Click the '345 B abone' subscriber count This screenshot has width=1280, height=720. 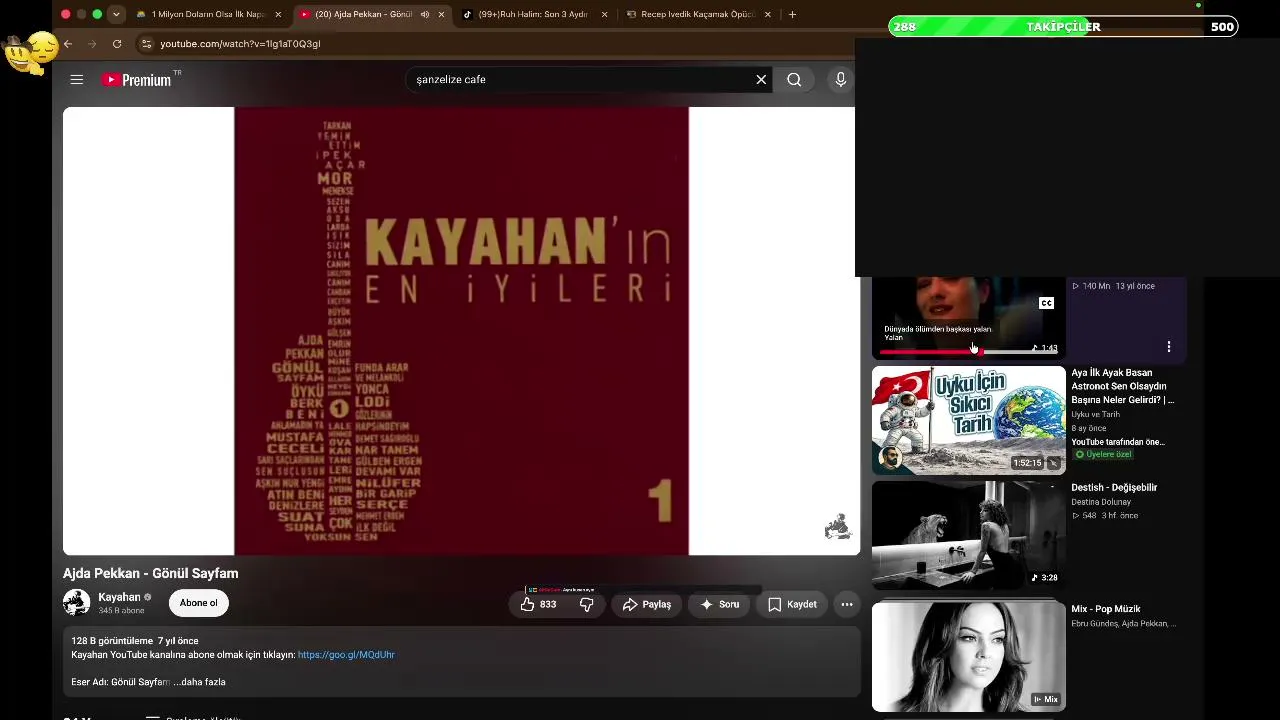click(x=121, y=611)
